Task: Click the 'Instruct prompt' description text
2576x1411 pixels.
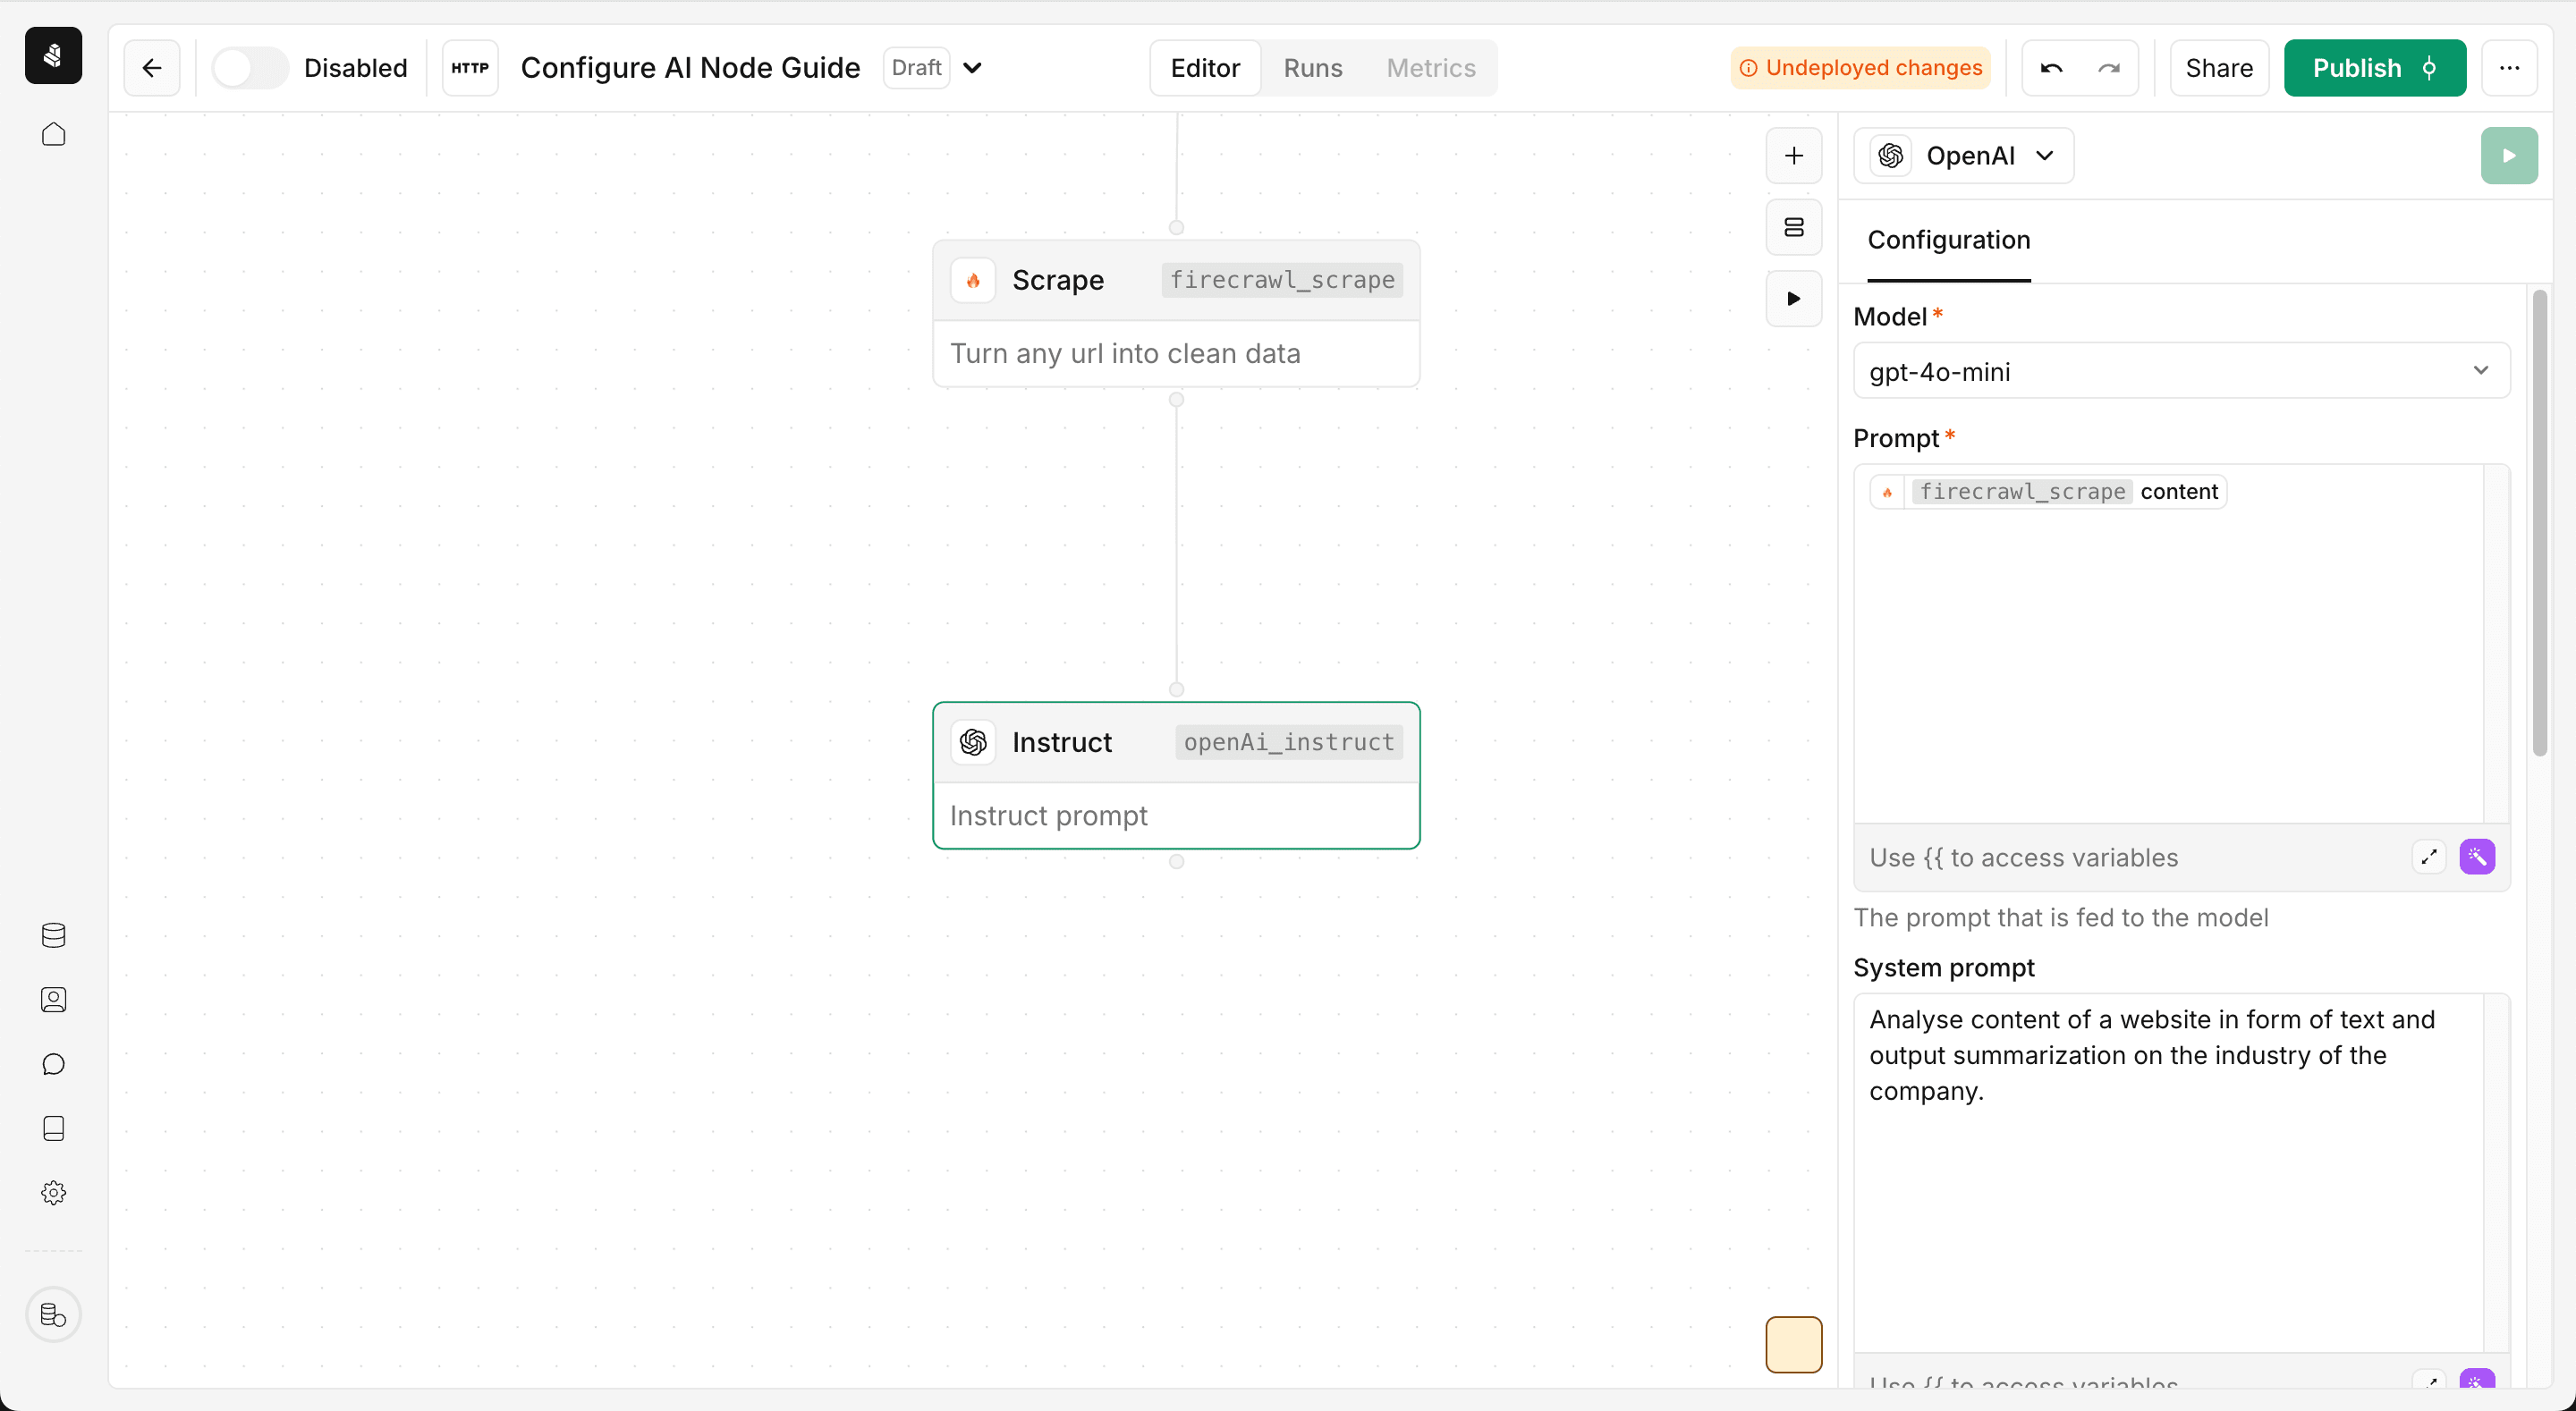Action: tap(1048, 815)
